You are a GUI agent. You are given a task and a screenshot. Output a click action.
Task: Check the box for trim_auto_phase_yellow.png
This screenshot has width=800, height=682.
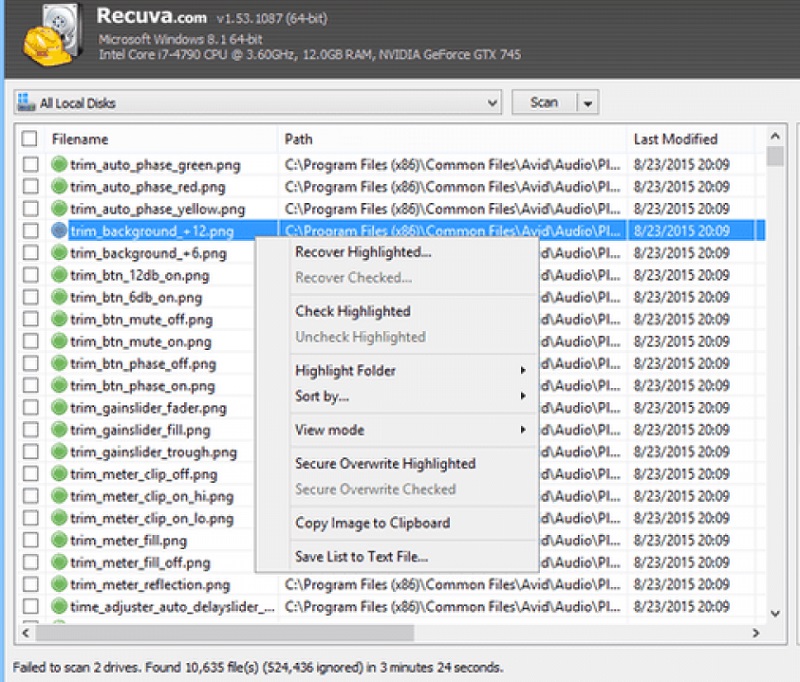pyautogui.click(x=31, y=208)
